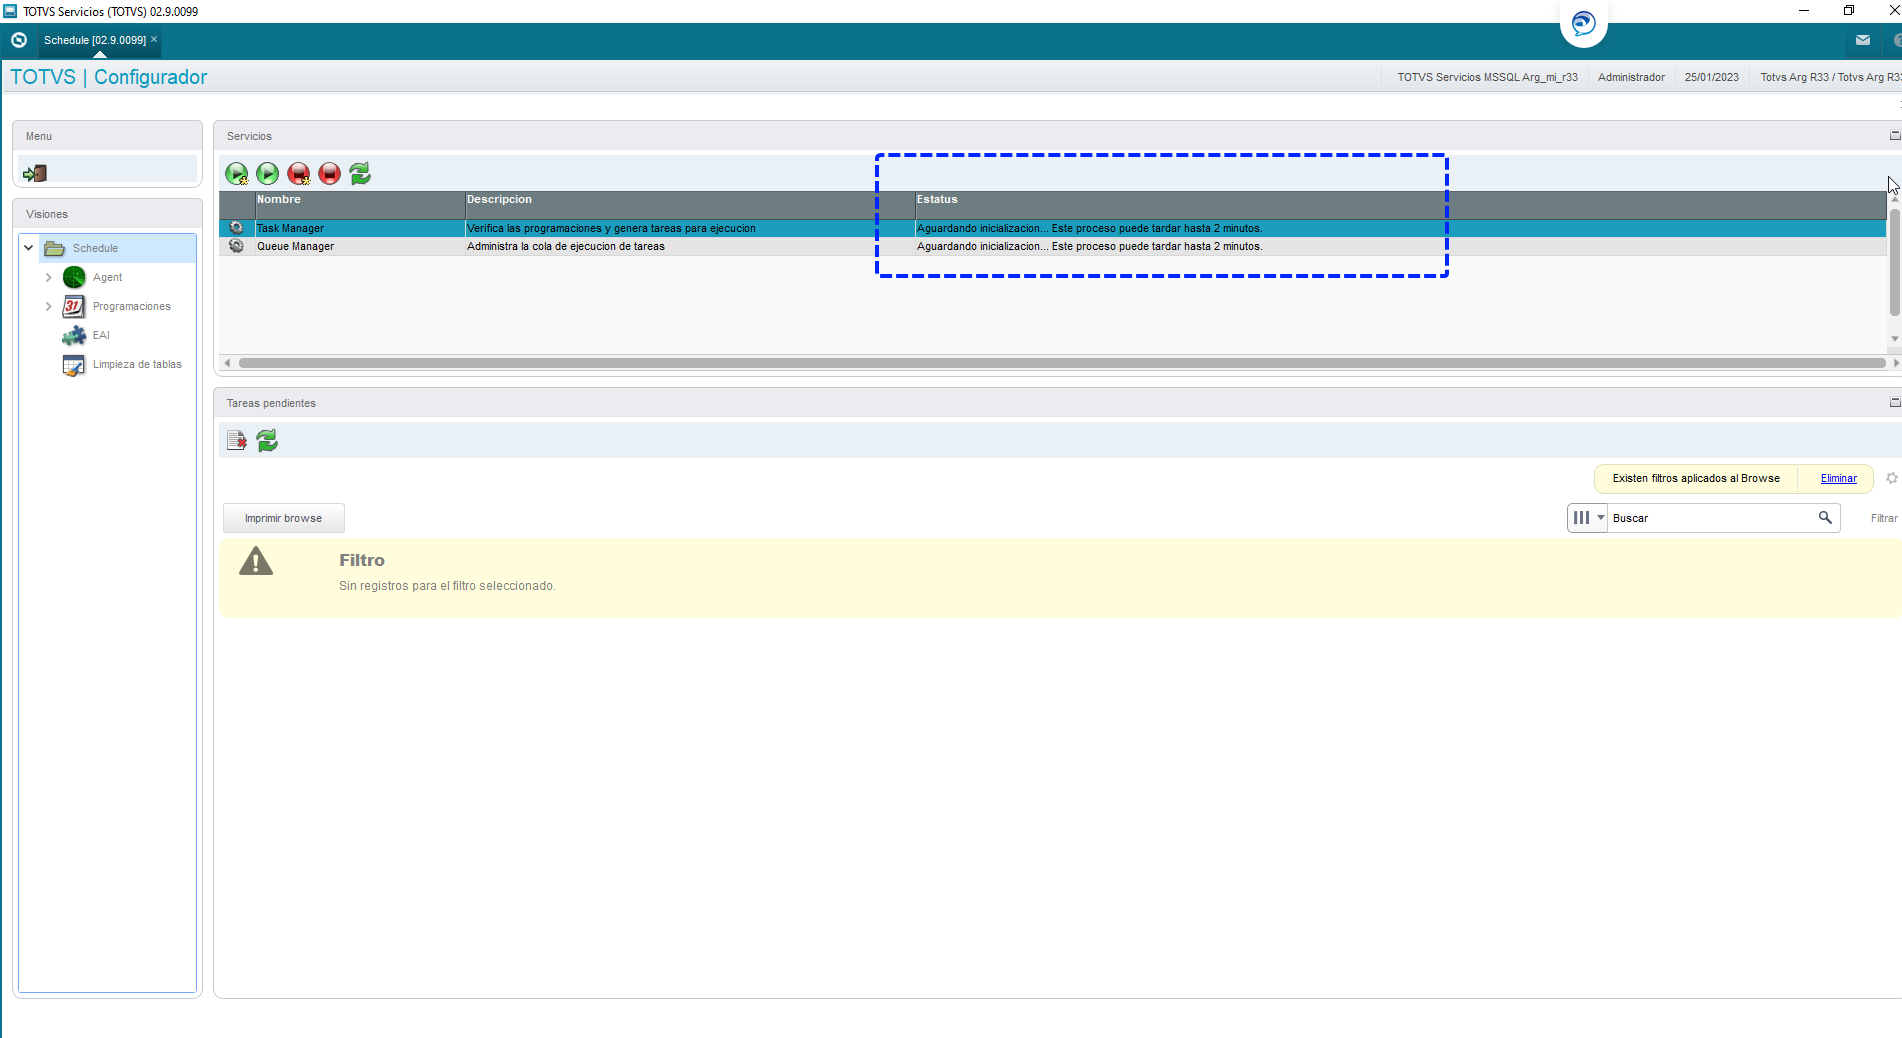Click the magnifier search icon in Buscar

[x=1825, y=517]
